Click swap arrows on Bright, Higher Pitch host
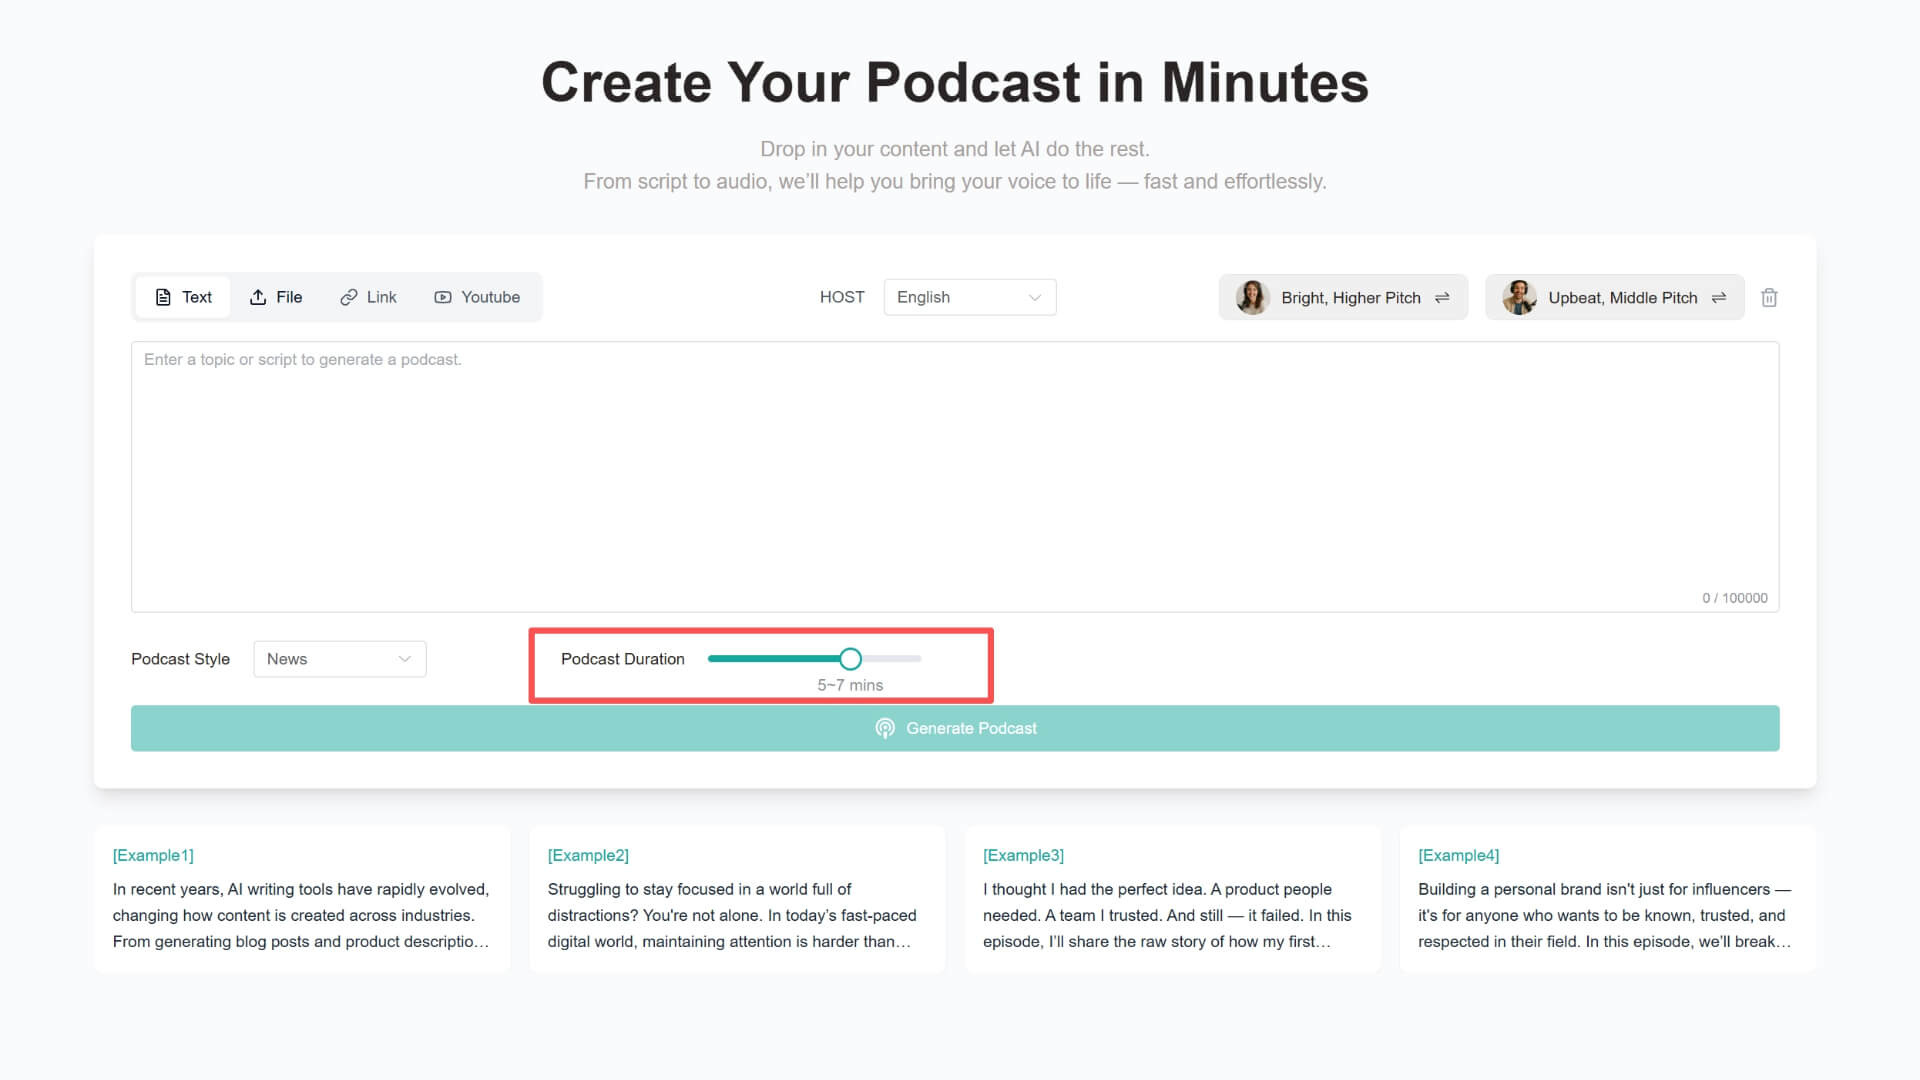The image size is (1920, 1080). pos(1442,297)
